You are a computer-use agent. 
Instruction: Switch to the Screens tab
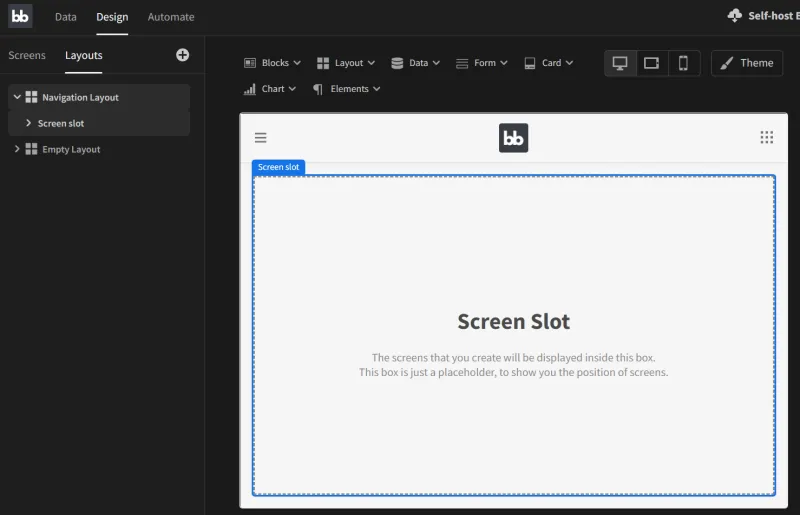point(27,55)
